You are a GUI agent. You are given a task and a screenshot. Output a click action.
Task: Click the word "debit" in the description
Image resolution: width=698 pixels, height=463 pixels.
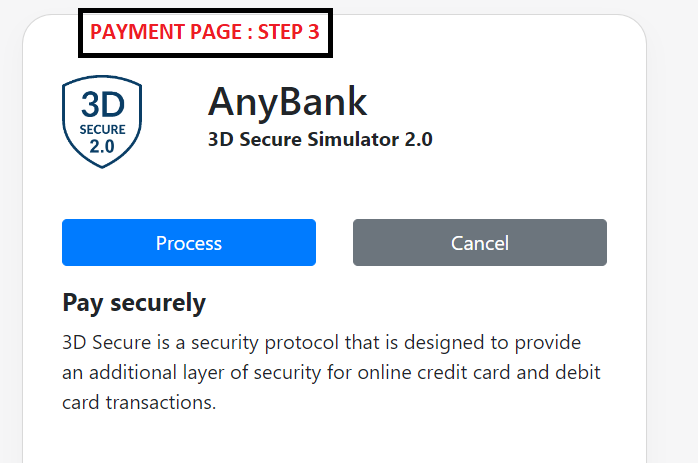[579, 373]
